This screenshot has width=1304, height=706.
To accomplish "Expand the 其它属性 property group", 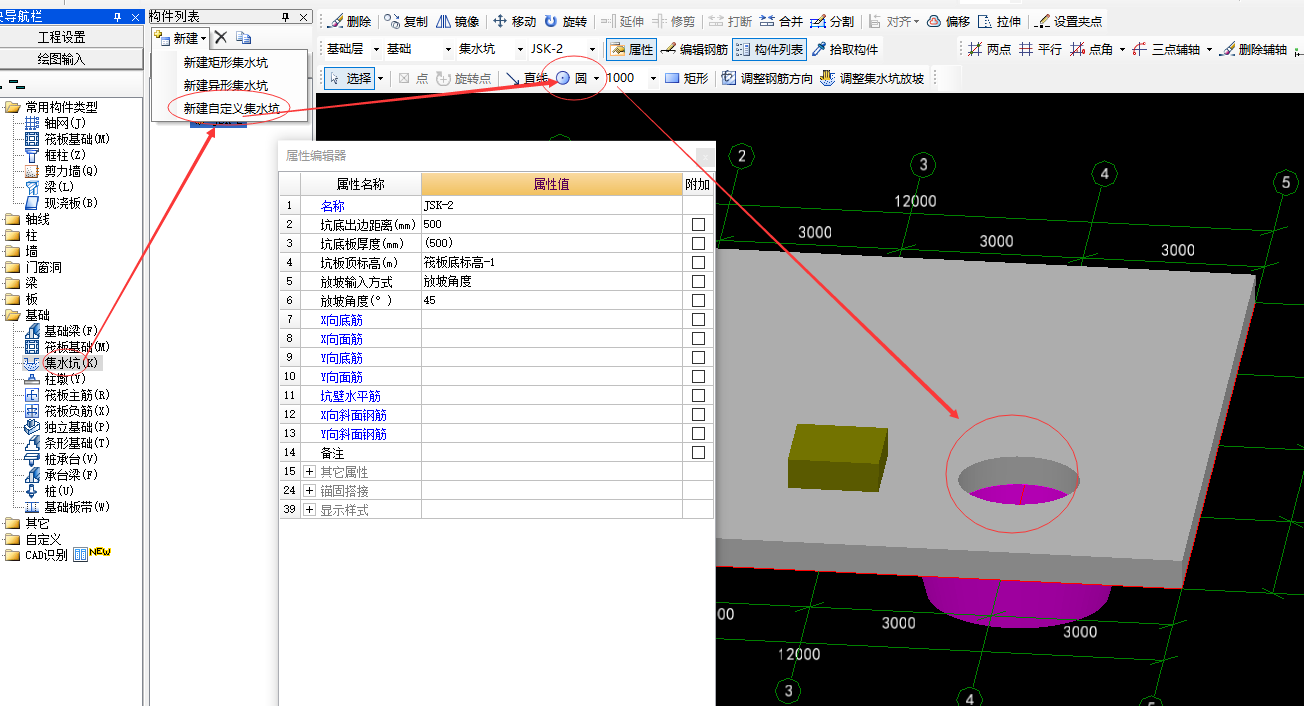I will point(309,472).
